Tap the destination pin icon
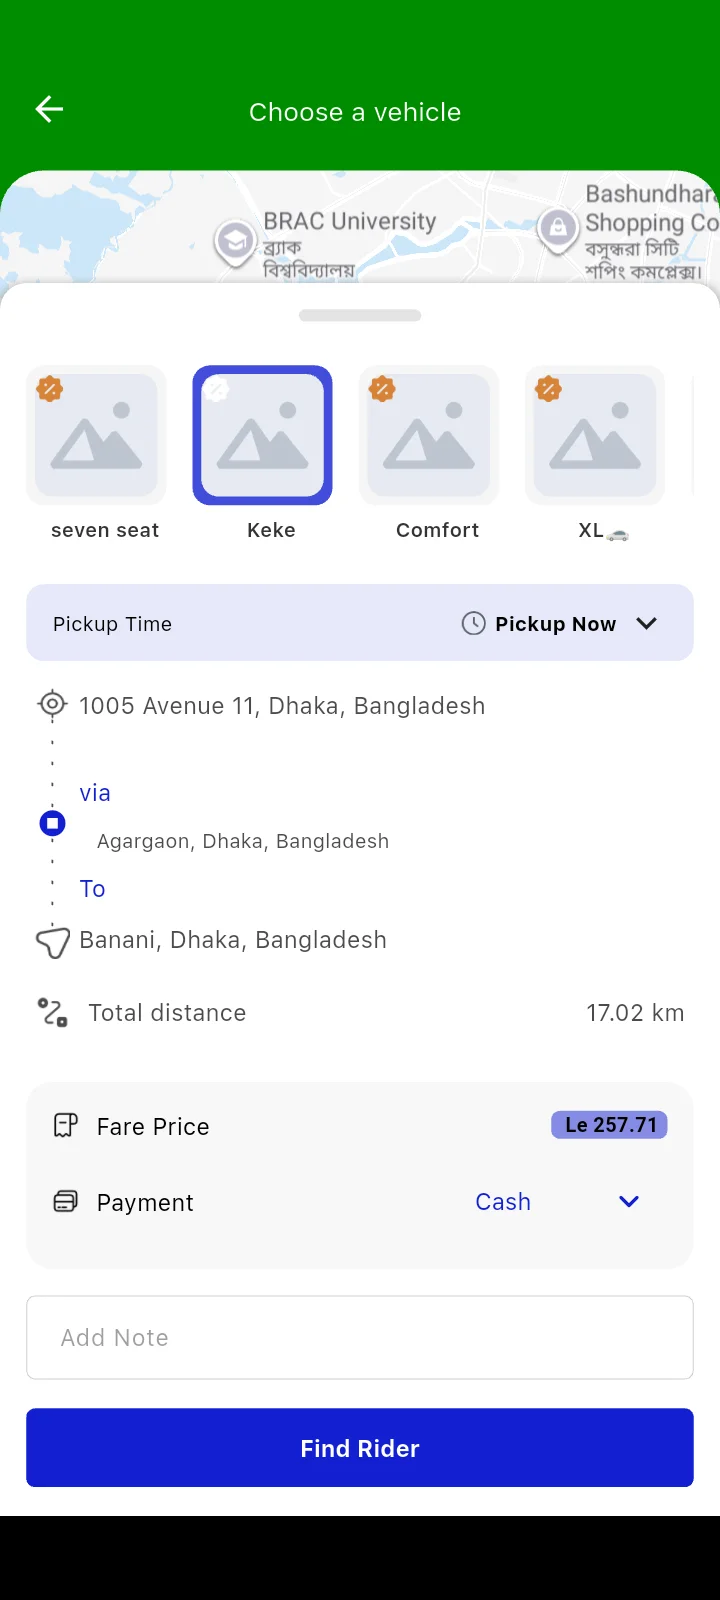 pos(52,942)
